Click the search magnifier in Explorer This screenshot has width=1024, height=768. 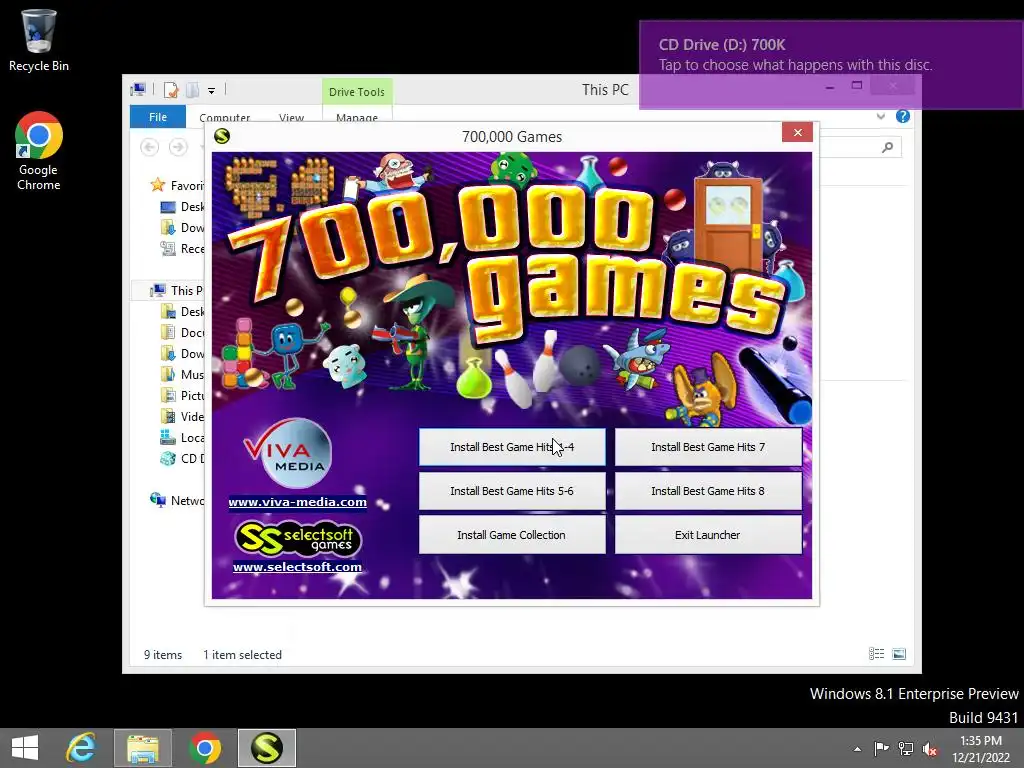[887, 148]
